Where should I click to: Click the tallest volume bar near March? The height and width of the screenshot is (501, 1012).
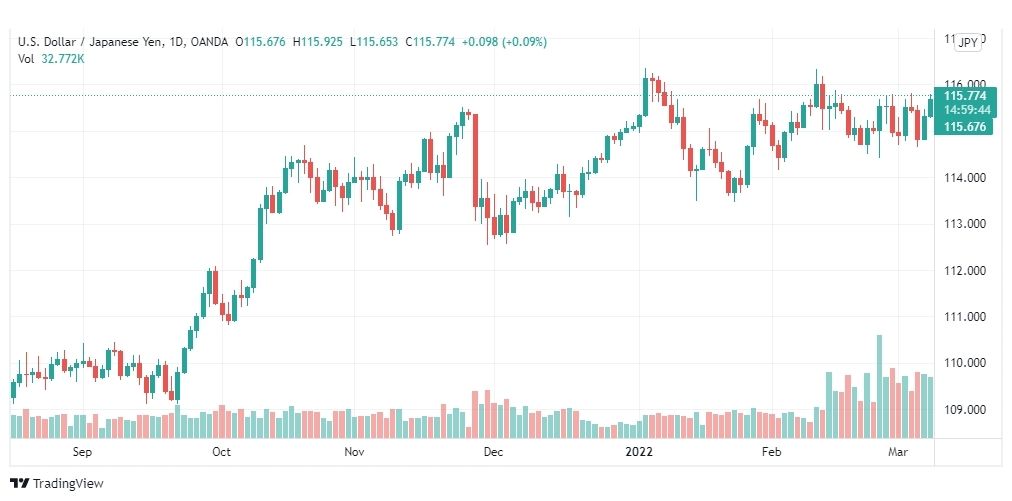[879, 386]
